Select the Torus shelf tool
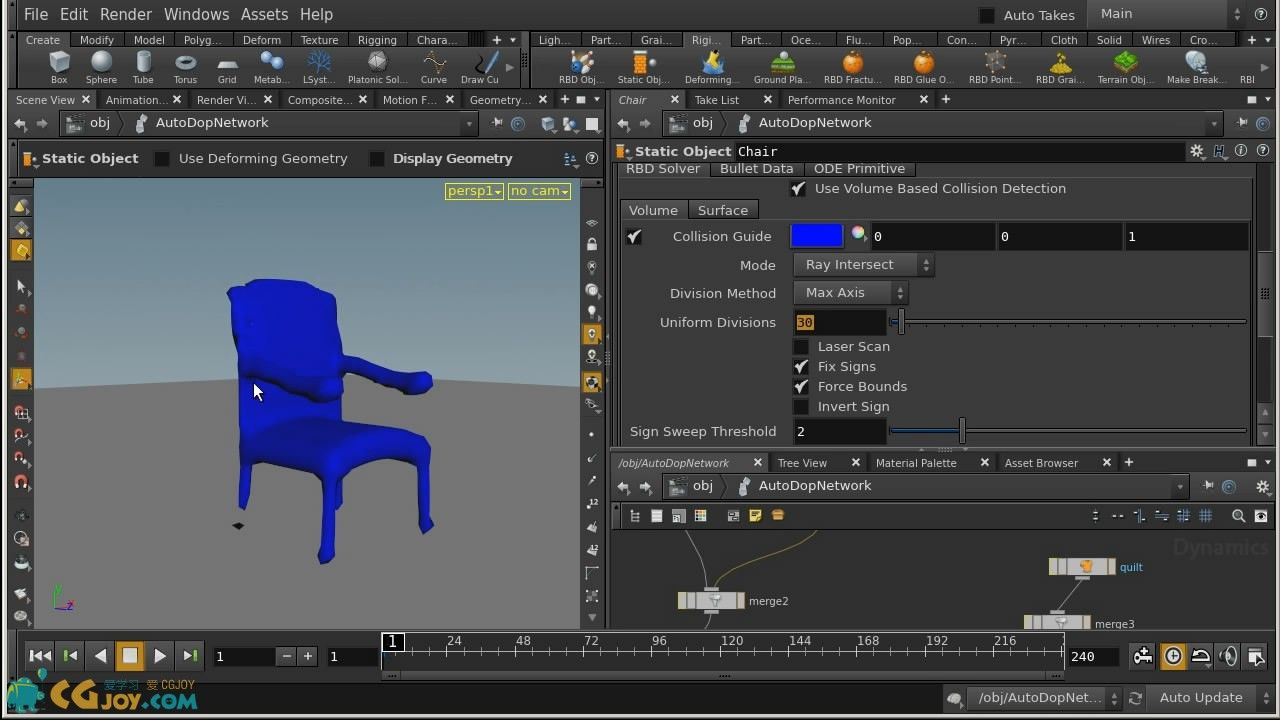1280x720 pixels. (x=185, y=67)
